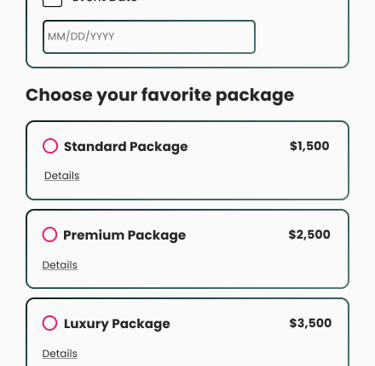
Task: Click the $3,500 price label
Action: 310,323
